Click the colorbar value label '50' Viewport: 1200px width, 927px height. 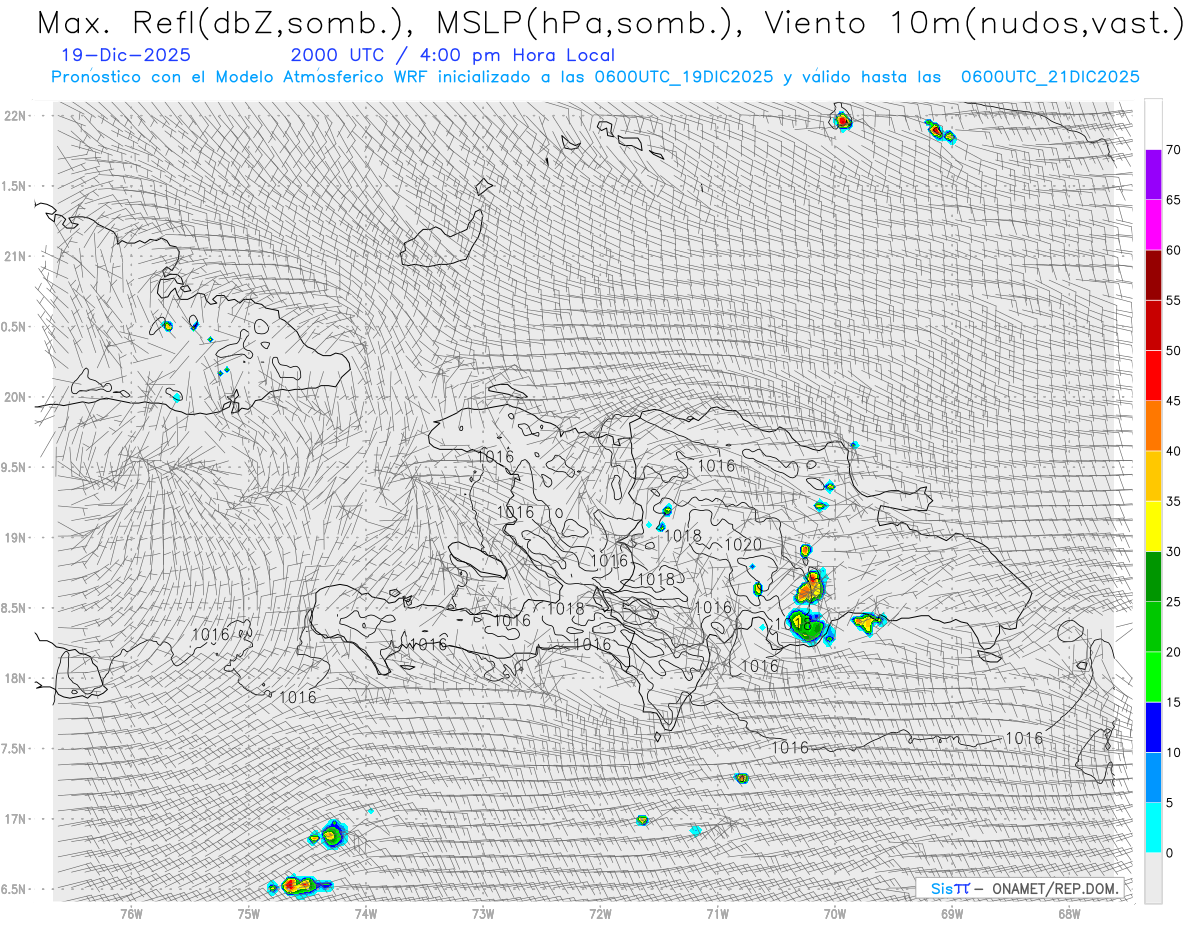(1173, 351)
